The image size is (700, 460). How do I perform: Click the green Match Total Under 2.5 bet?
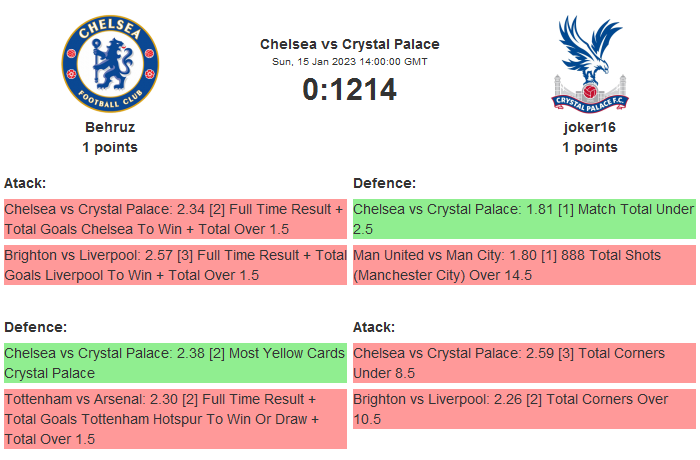coord(523,219)
